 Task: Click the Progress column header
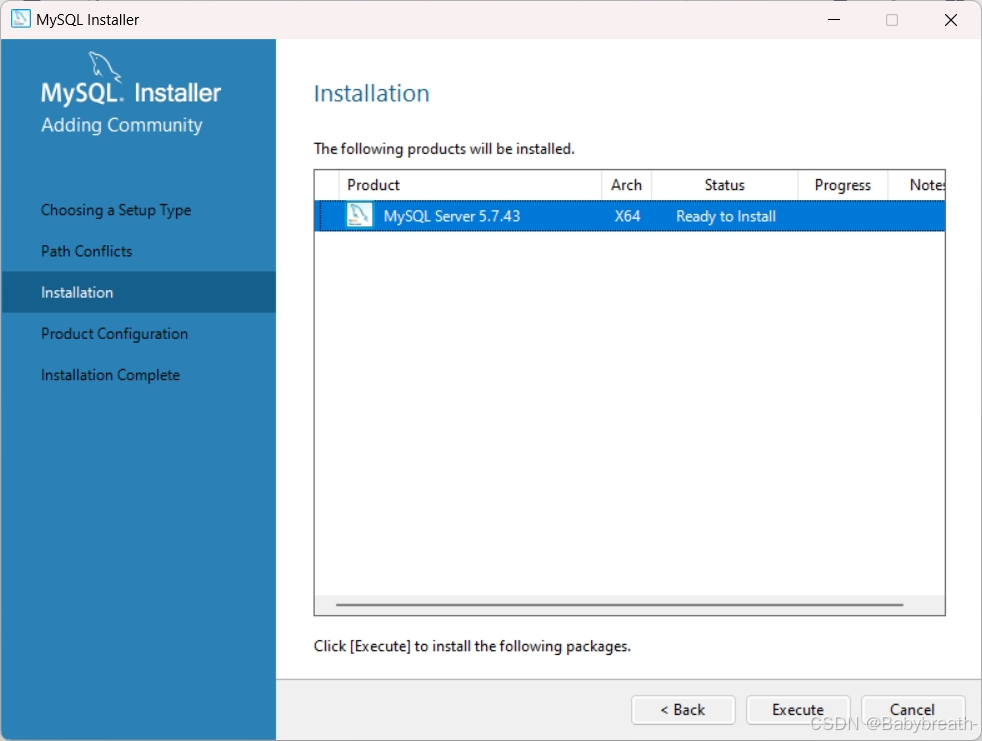[x=841, y=184]
